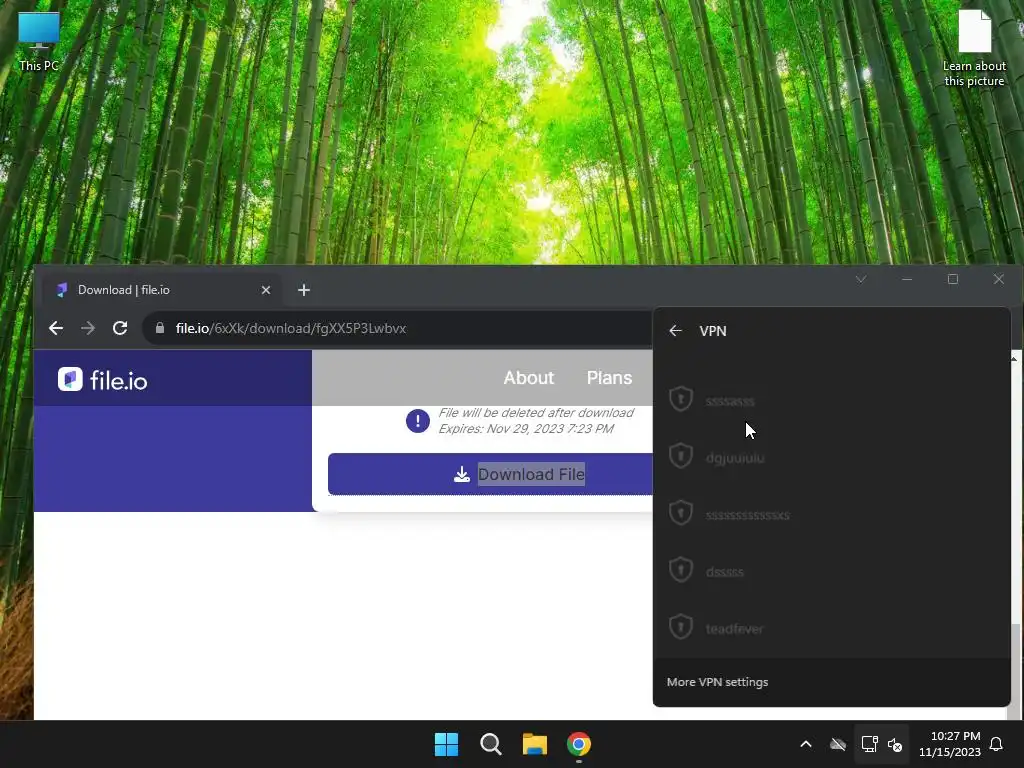Select the dsssss VPN connection
The image size is (1024, 768).
(x=831, y=569)
